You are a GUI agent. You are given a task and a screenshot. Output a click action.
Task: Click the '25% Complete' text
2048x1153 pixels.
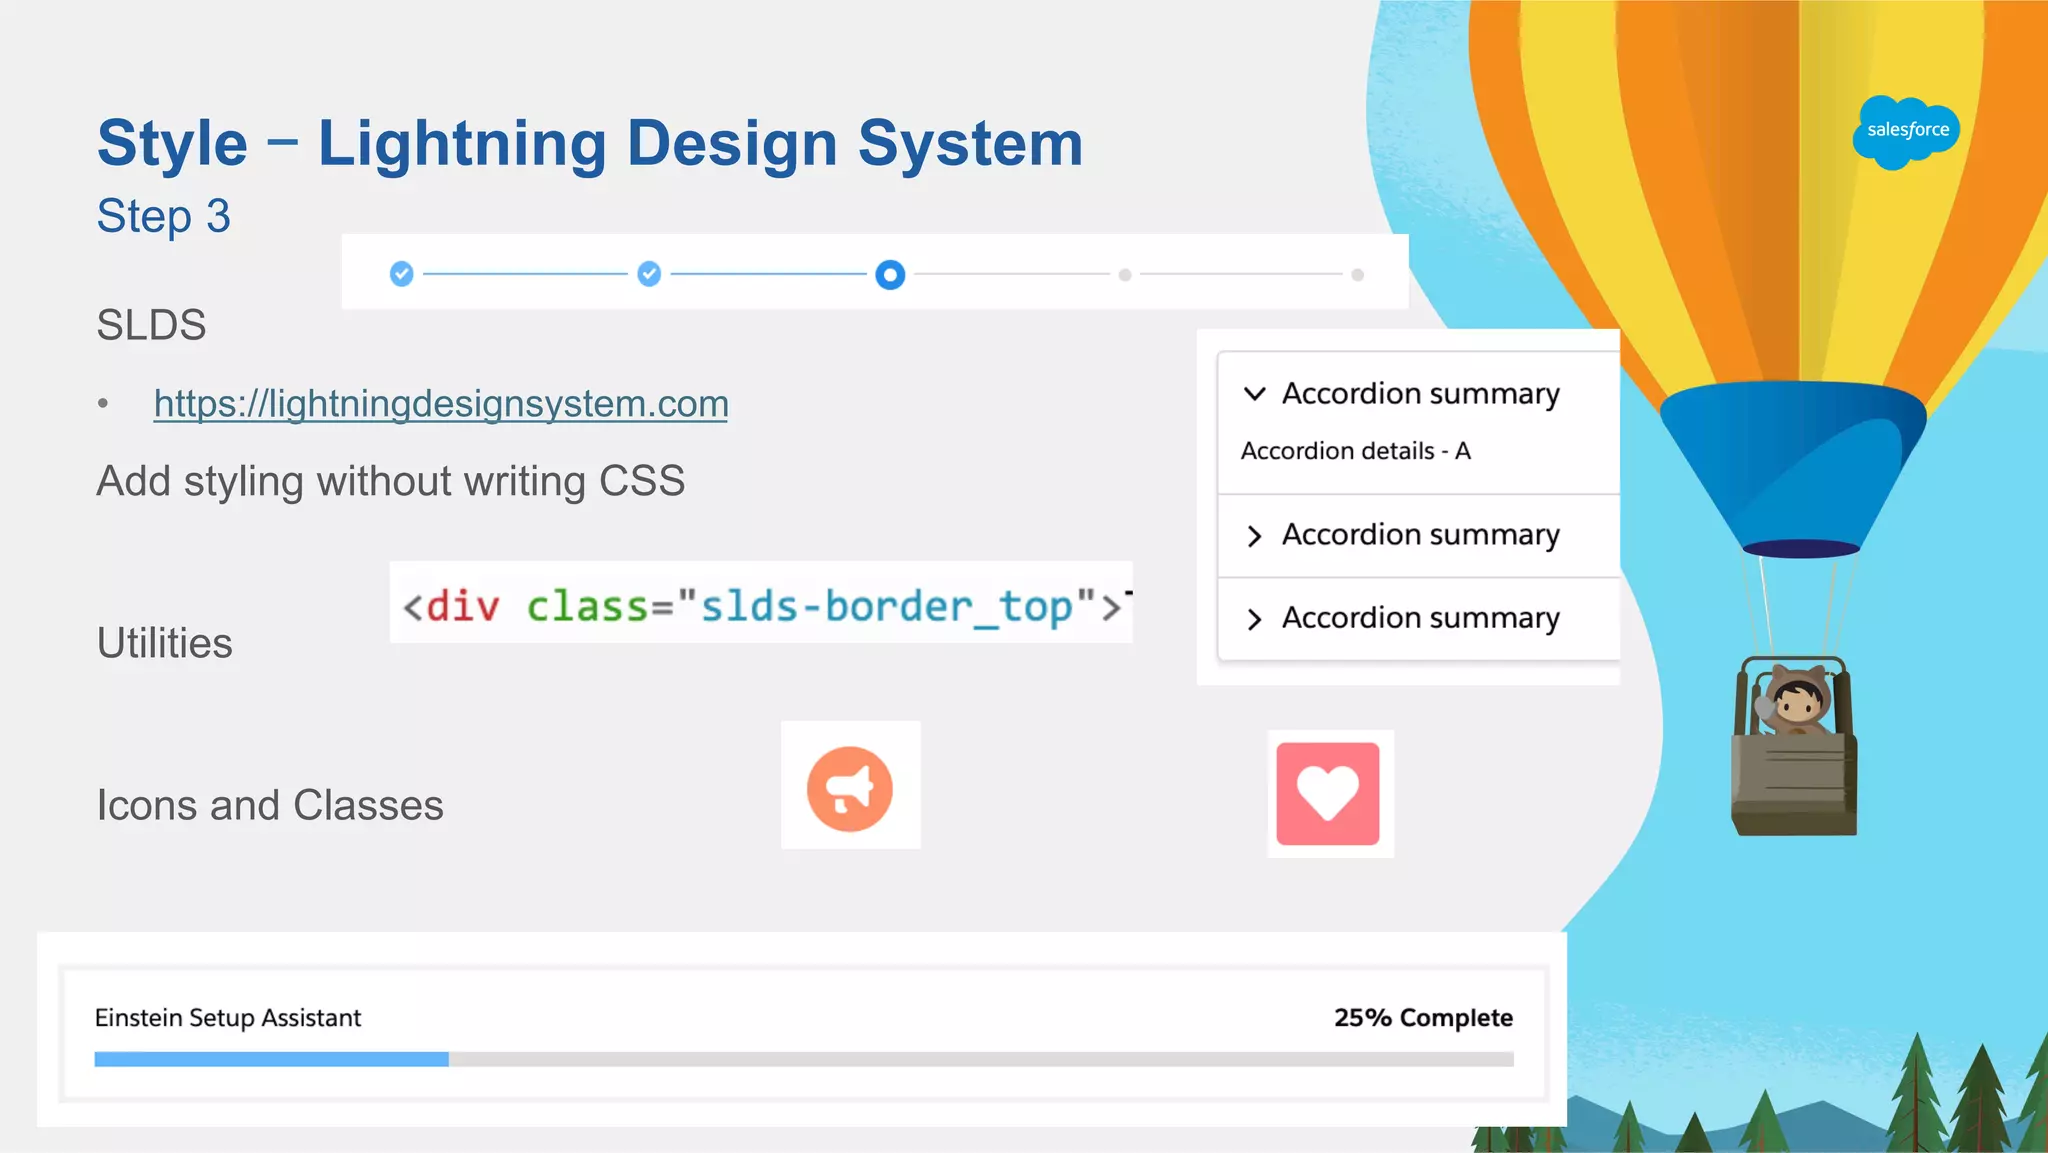point(1423,1018)
